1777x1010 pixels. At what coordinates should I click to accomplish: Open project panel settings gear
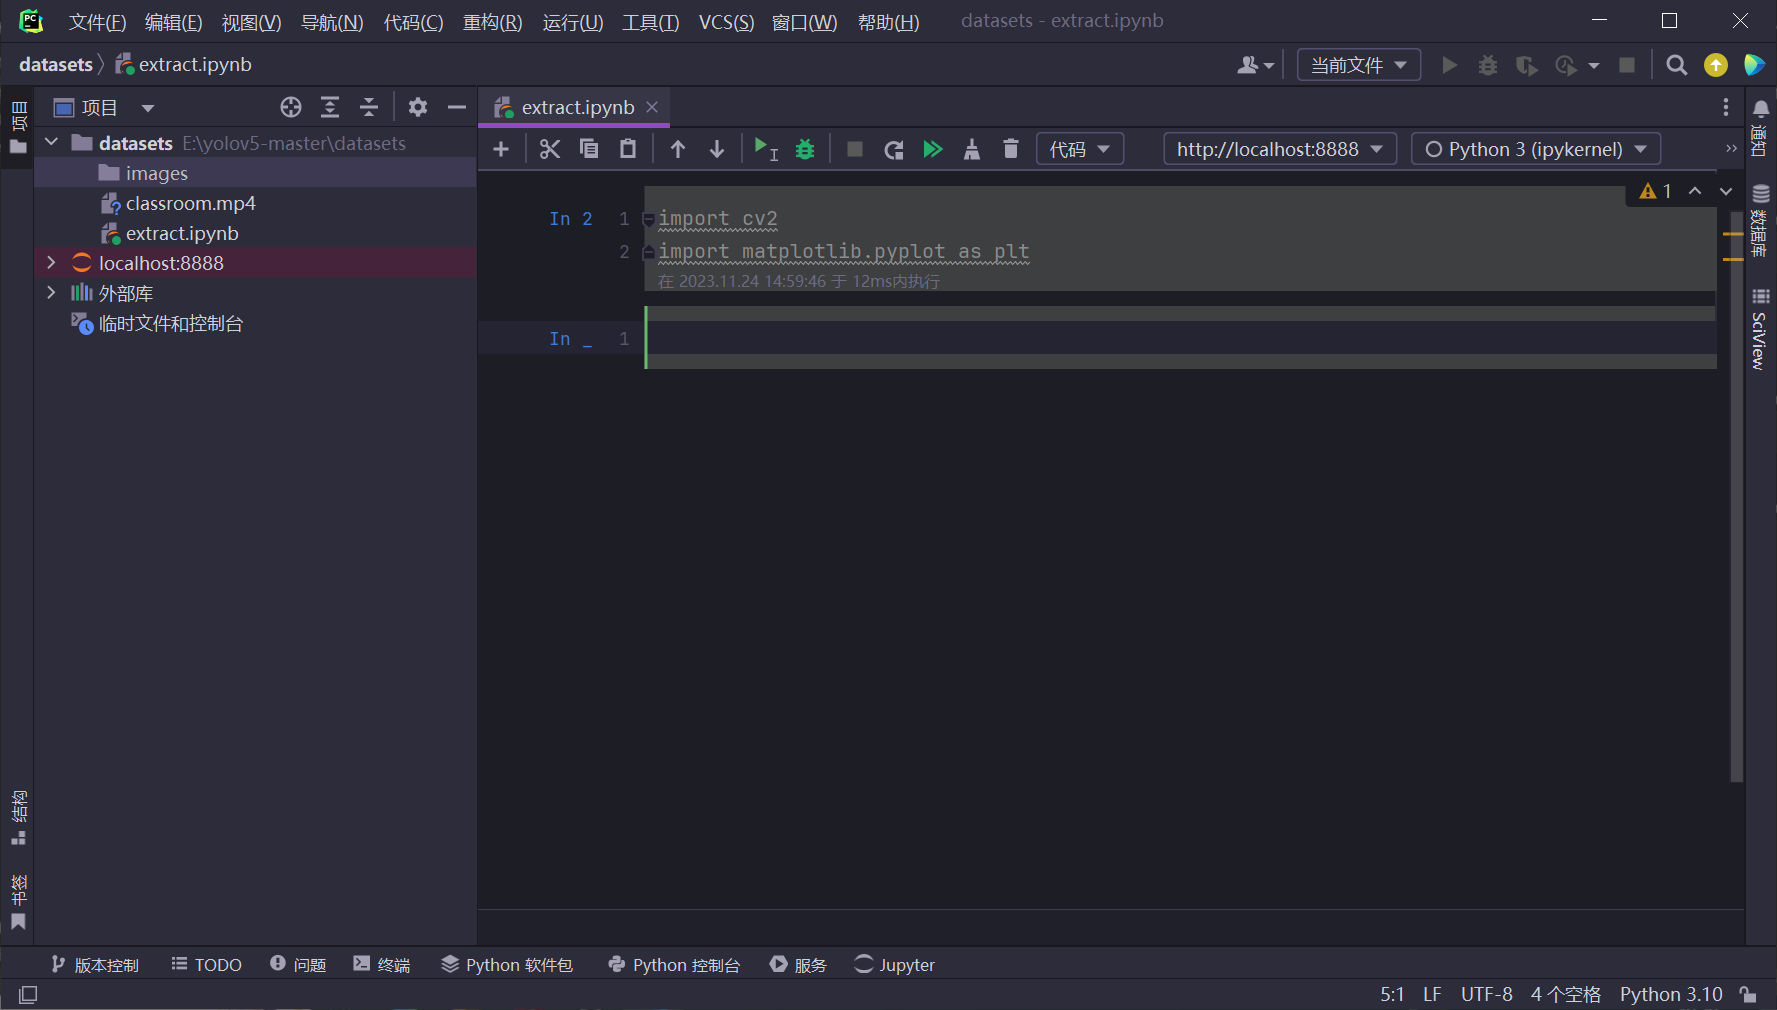[418, 107]
